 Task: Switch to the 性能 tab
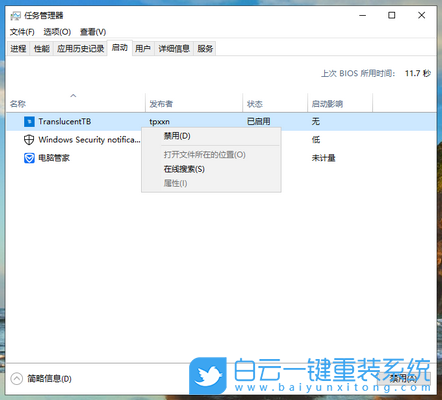tap(42, 49)
